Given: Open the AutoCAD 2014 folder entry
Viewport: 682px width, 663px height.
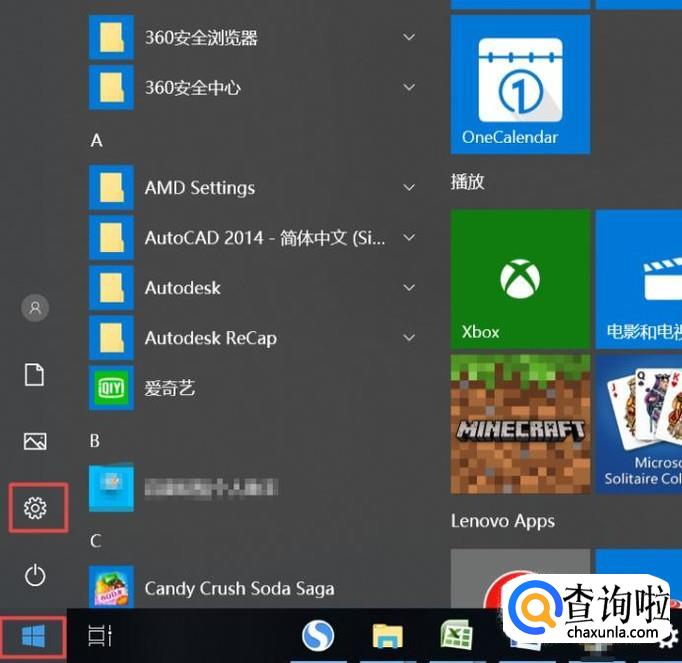Looking at the screenshot, I should (x=254, y=238).
